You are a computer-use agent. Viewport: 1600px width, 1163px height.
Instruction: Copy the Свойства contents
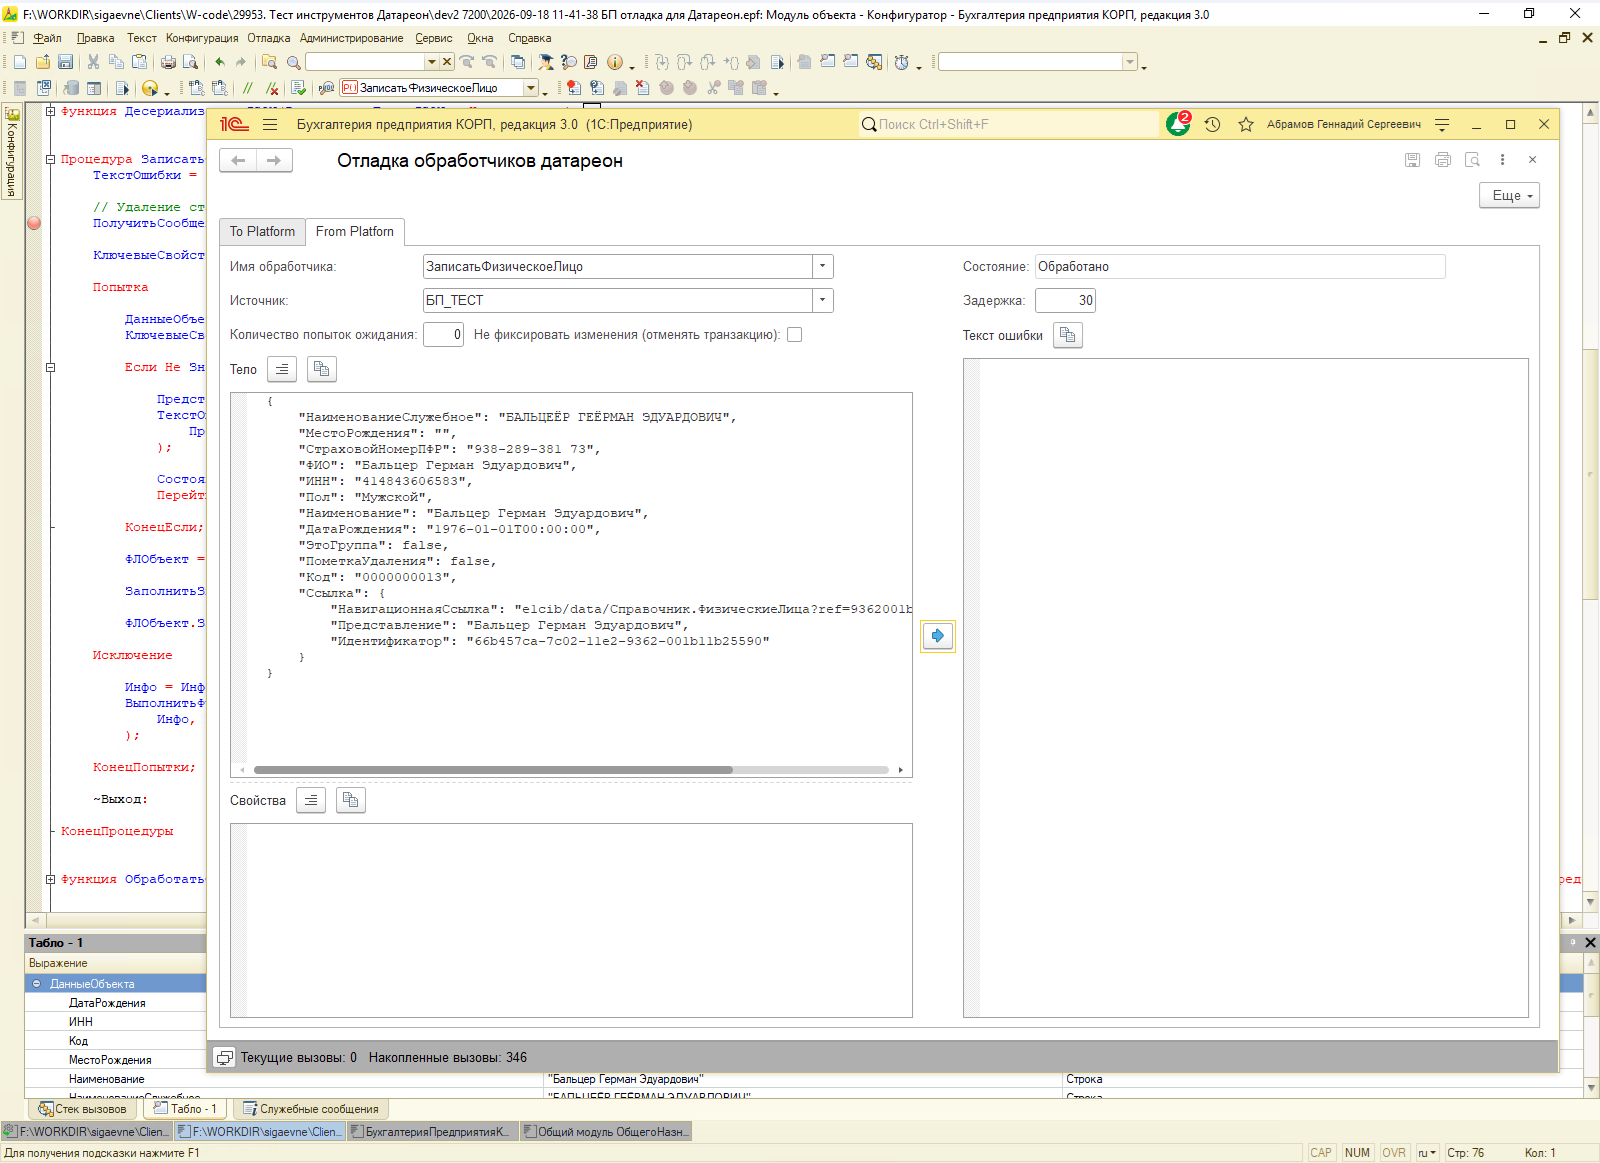pyautogui.click(x=350, y=800)
